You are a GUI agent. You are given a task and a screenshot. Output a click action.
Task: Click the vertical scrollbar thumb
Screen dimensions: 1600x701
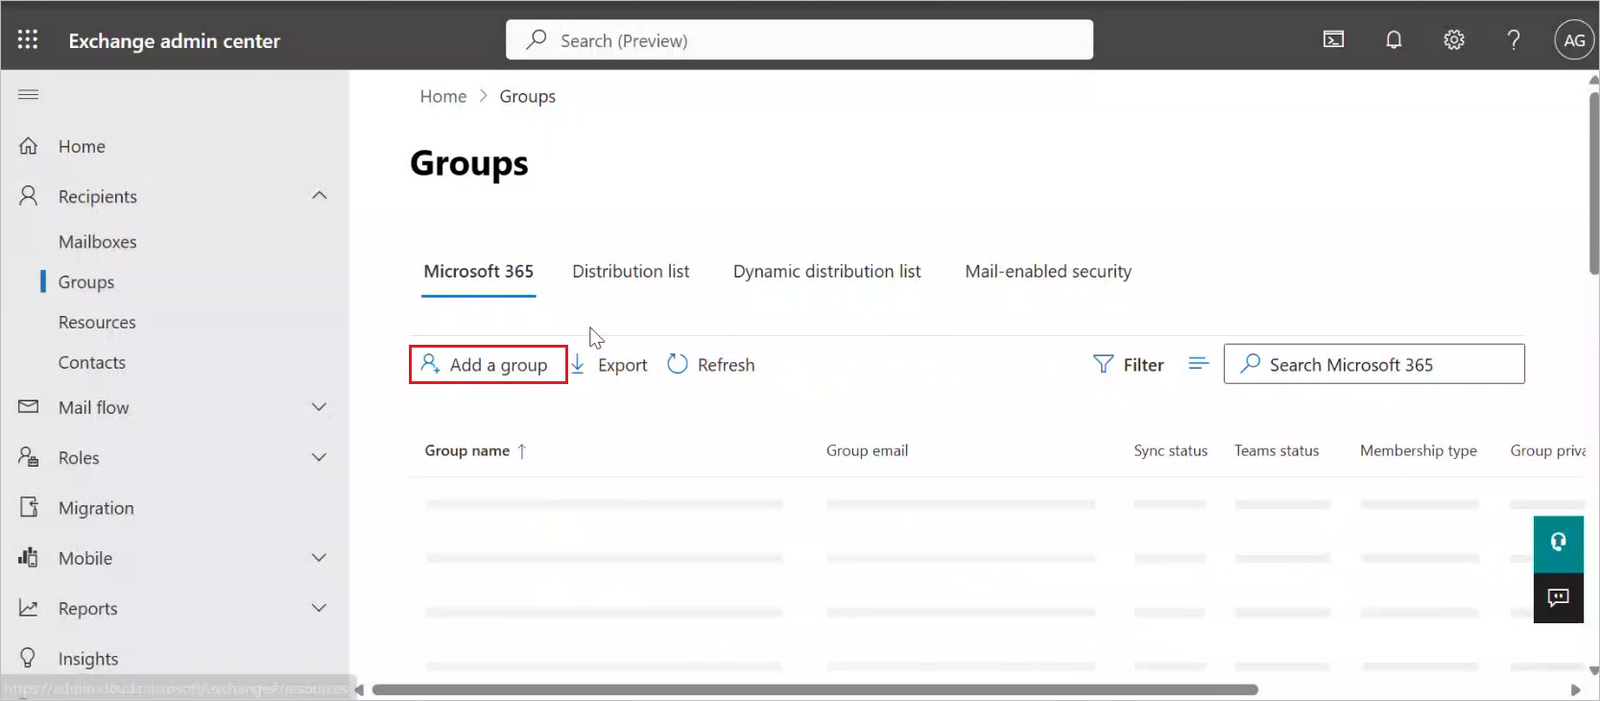pos(1593,182)
